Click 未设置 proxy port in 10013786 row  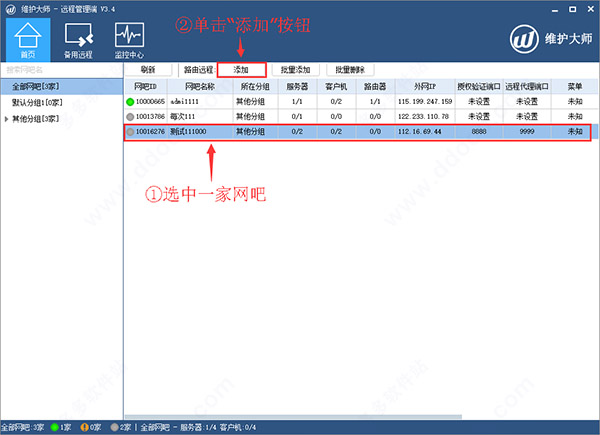tap(527, 117)
